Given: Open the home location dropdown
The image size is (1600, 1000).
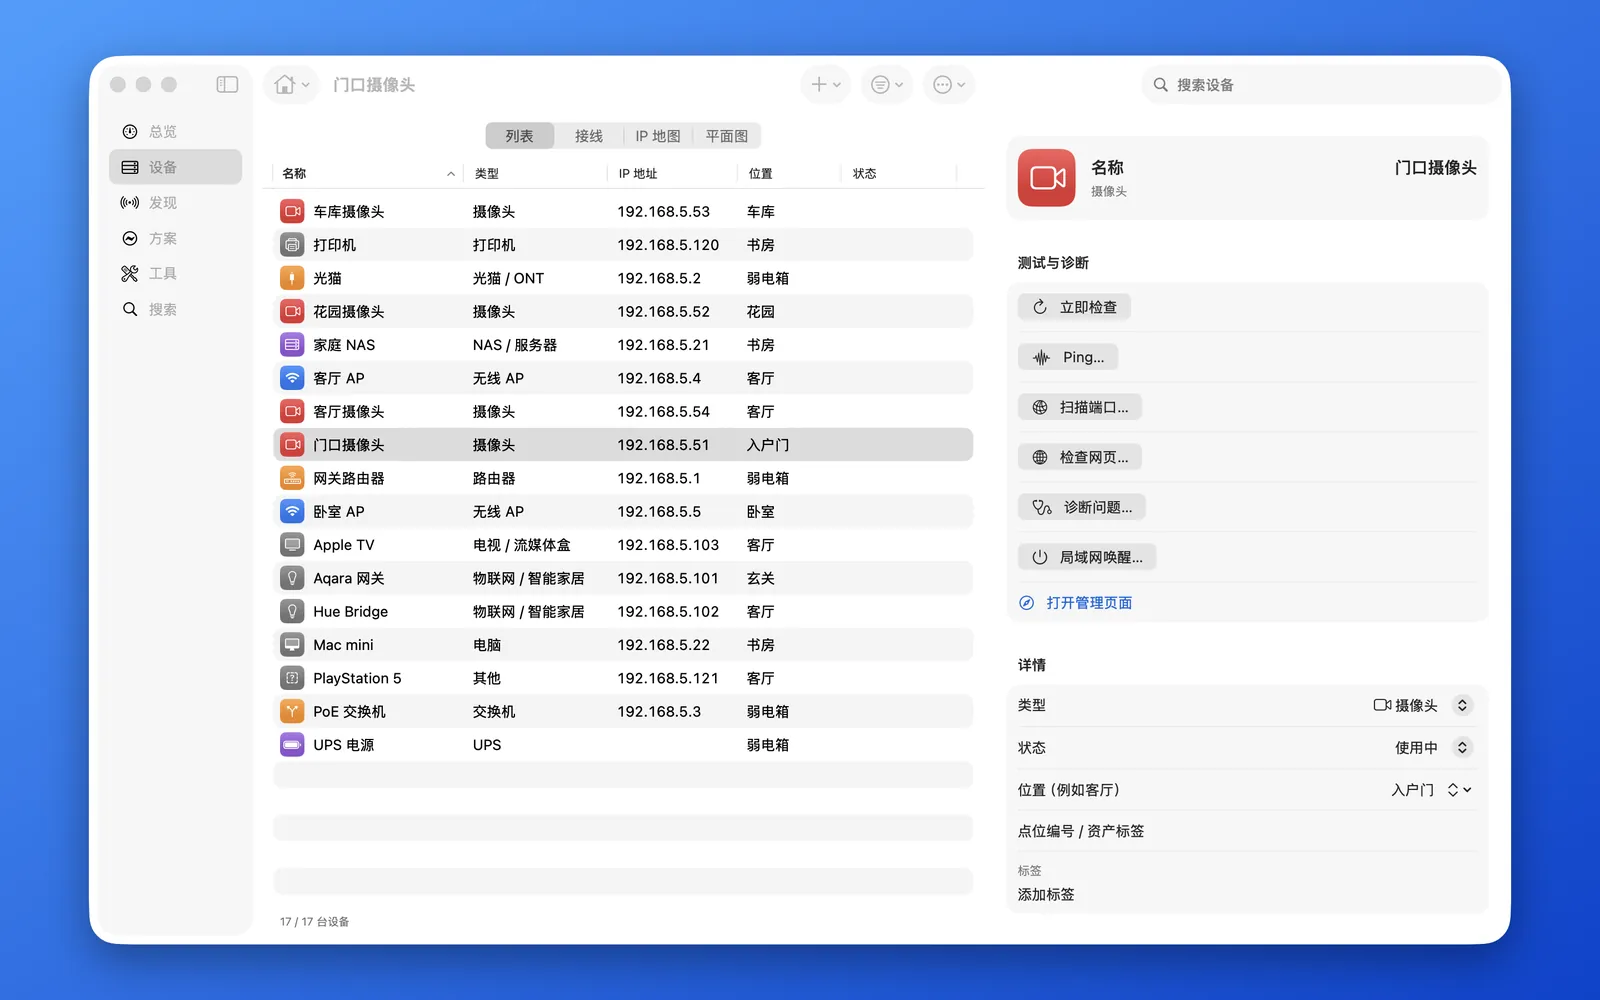Looking at the screenshot, I should [293, 85].
